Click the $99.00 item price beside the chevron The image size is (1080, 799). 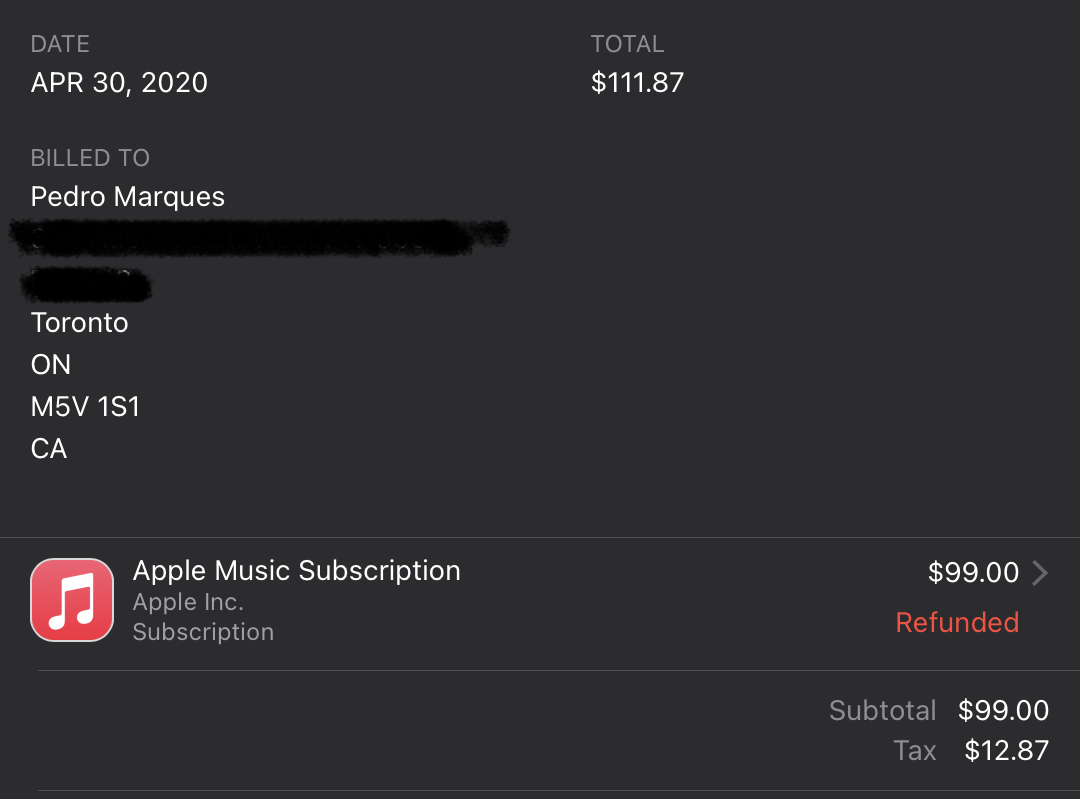[973, 572]
